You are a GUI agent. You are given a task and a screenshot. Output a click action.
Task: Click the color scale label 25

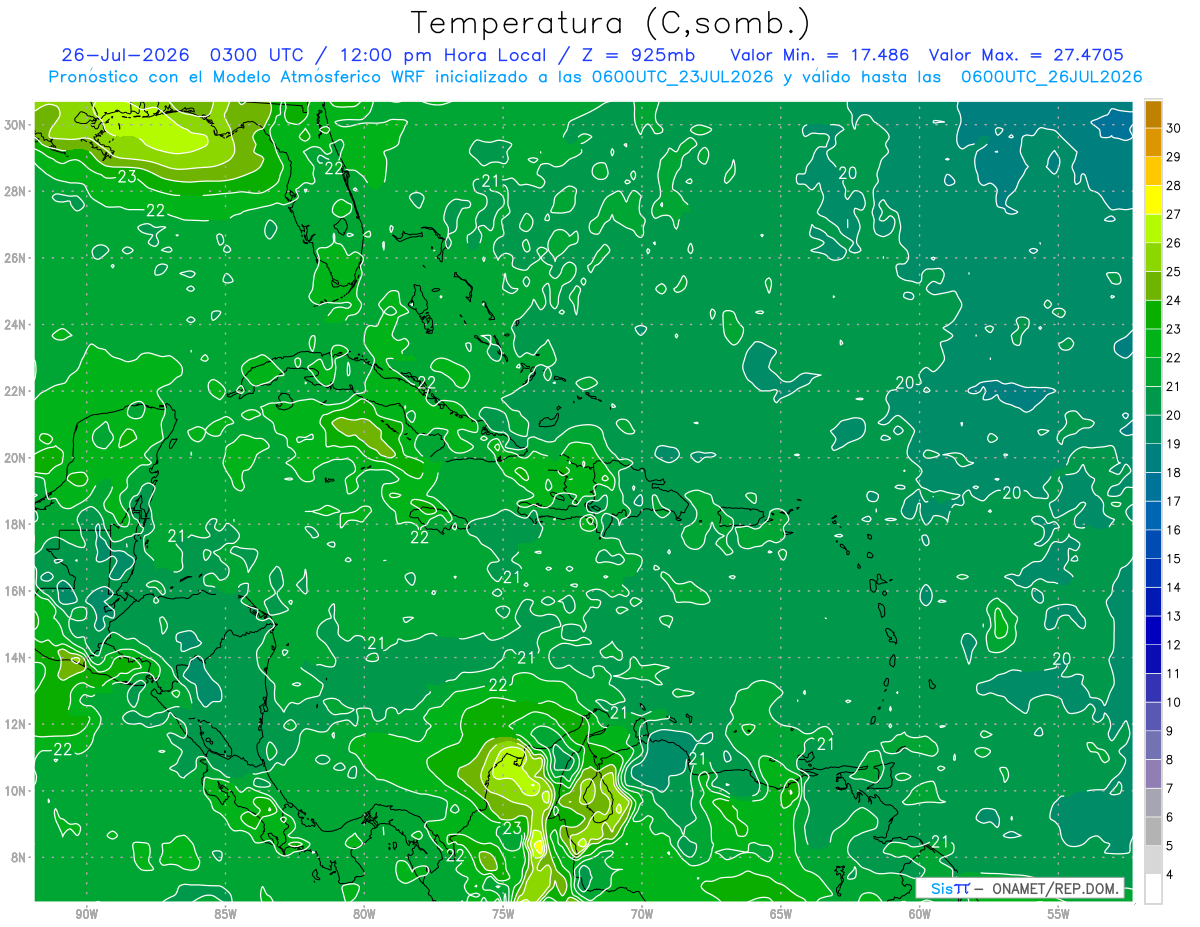(x=1173, y=271)
